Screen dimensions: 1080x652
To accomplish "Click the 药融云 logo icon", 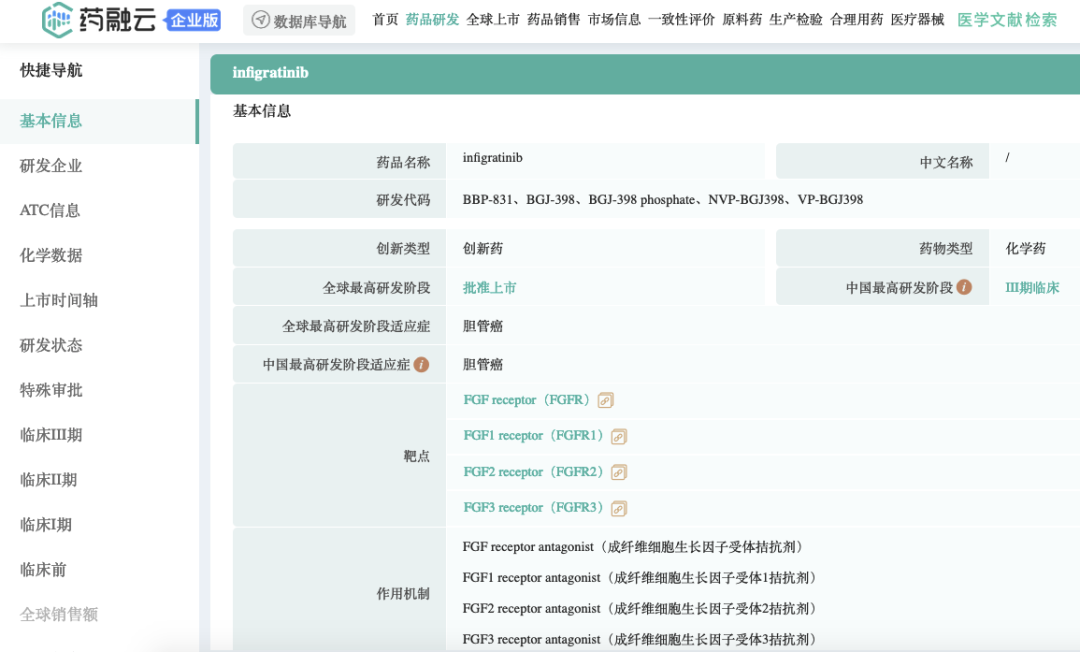I will 57,19.
